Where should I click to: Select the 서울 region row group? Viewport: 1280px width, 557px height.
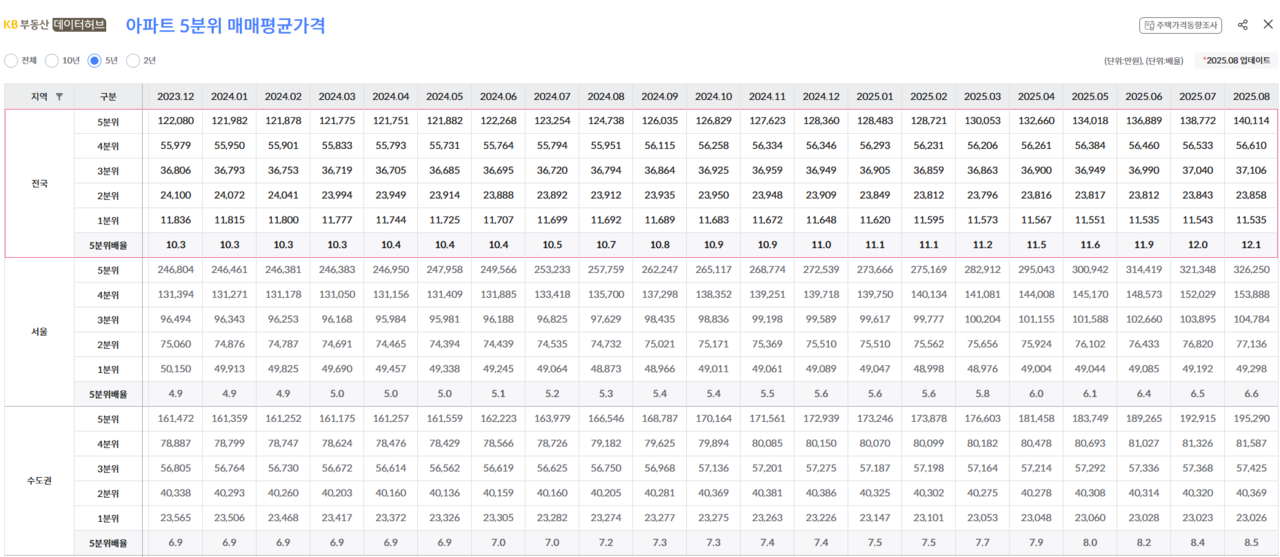(x=39, y=331)
